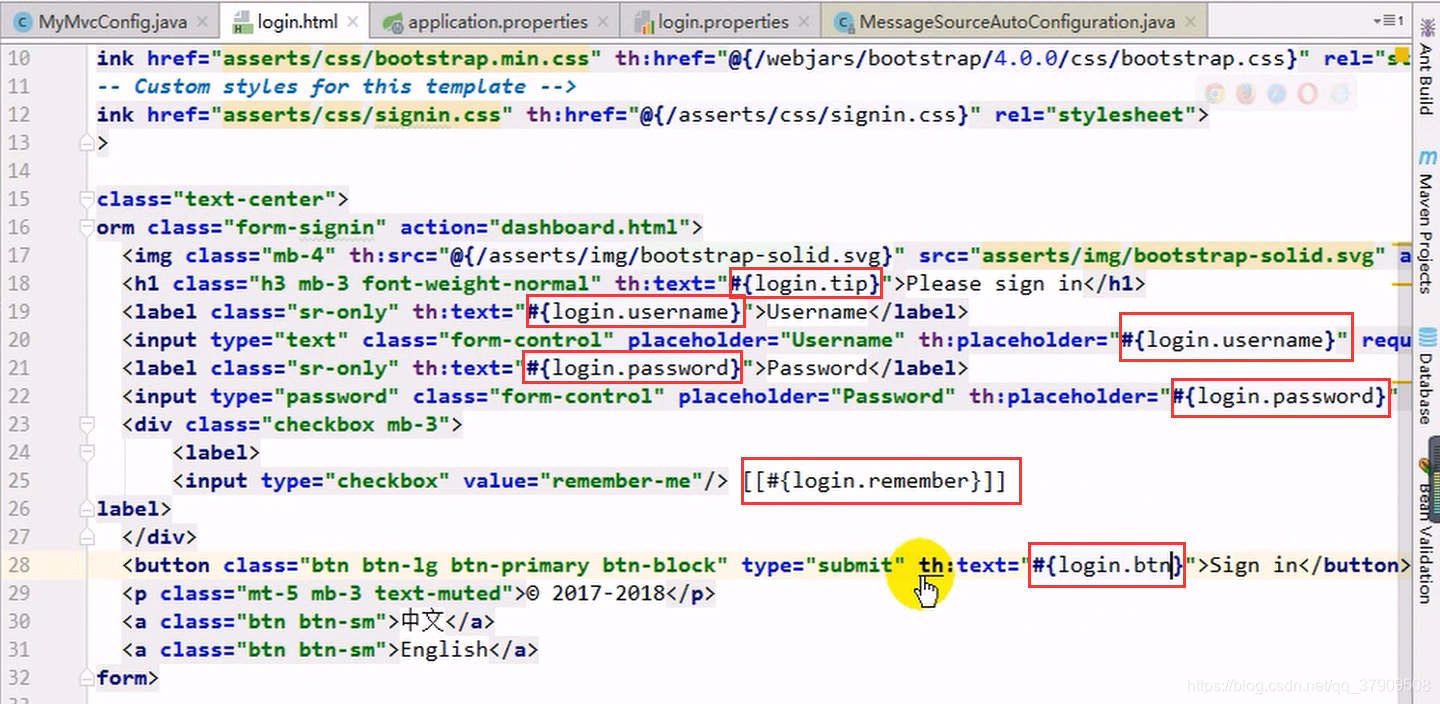Click #{login.username} on line 19
This screenshot has width=1440, height=704.
636,312
